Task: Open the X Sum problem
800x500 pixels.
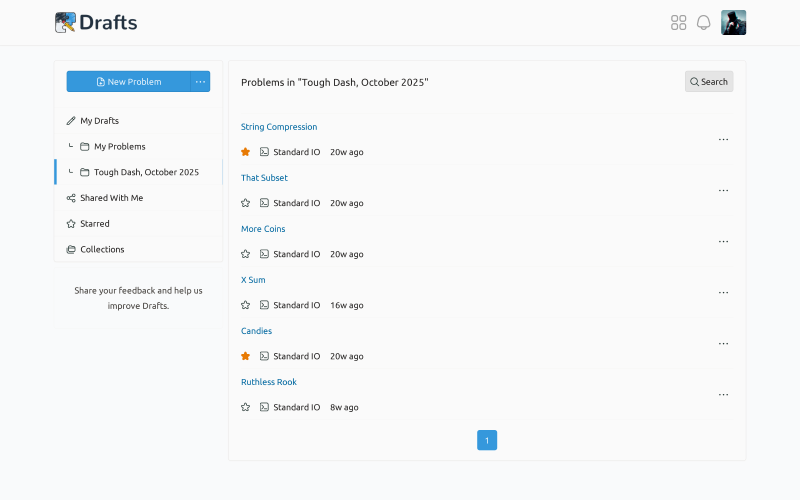Action: click(253, 280)
